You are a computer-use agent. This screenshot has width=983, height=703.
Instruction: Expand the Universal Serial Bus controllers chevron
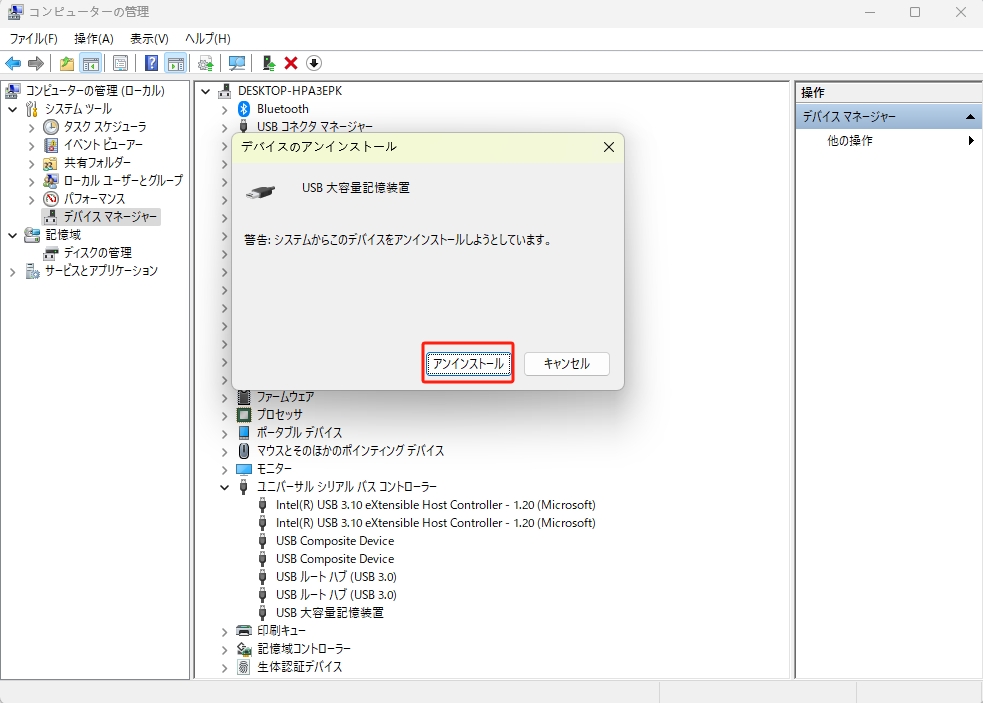click(x=224, y=487)
